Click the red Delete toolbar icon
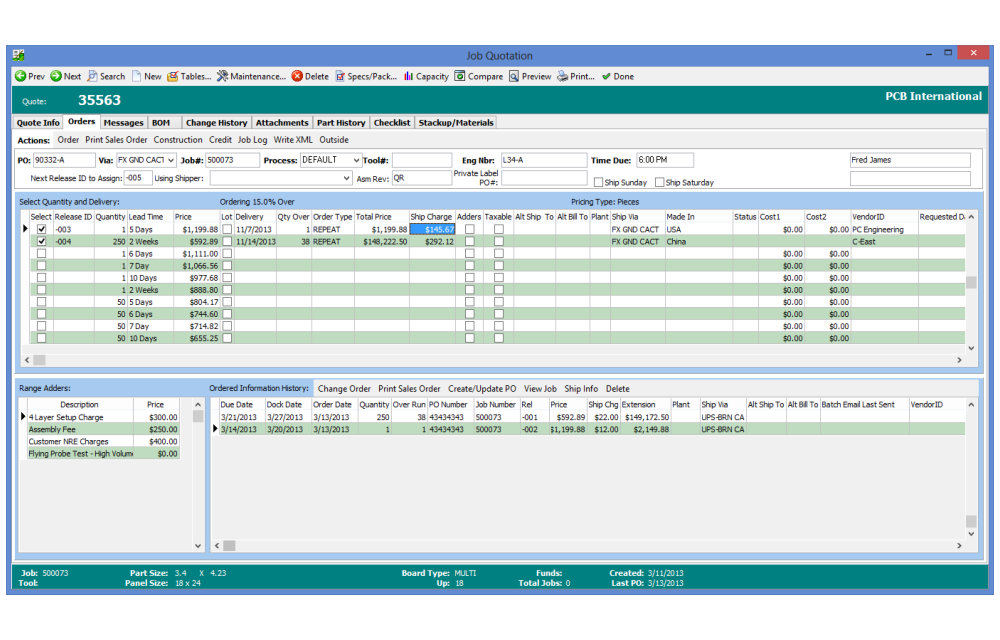The width and height of the screenshot is (1000, 640). 297,76
